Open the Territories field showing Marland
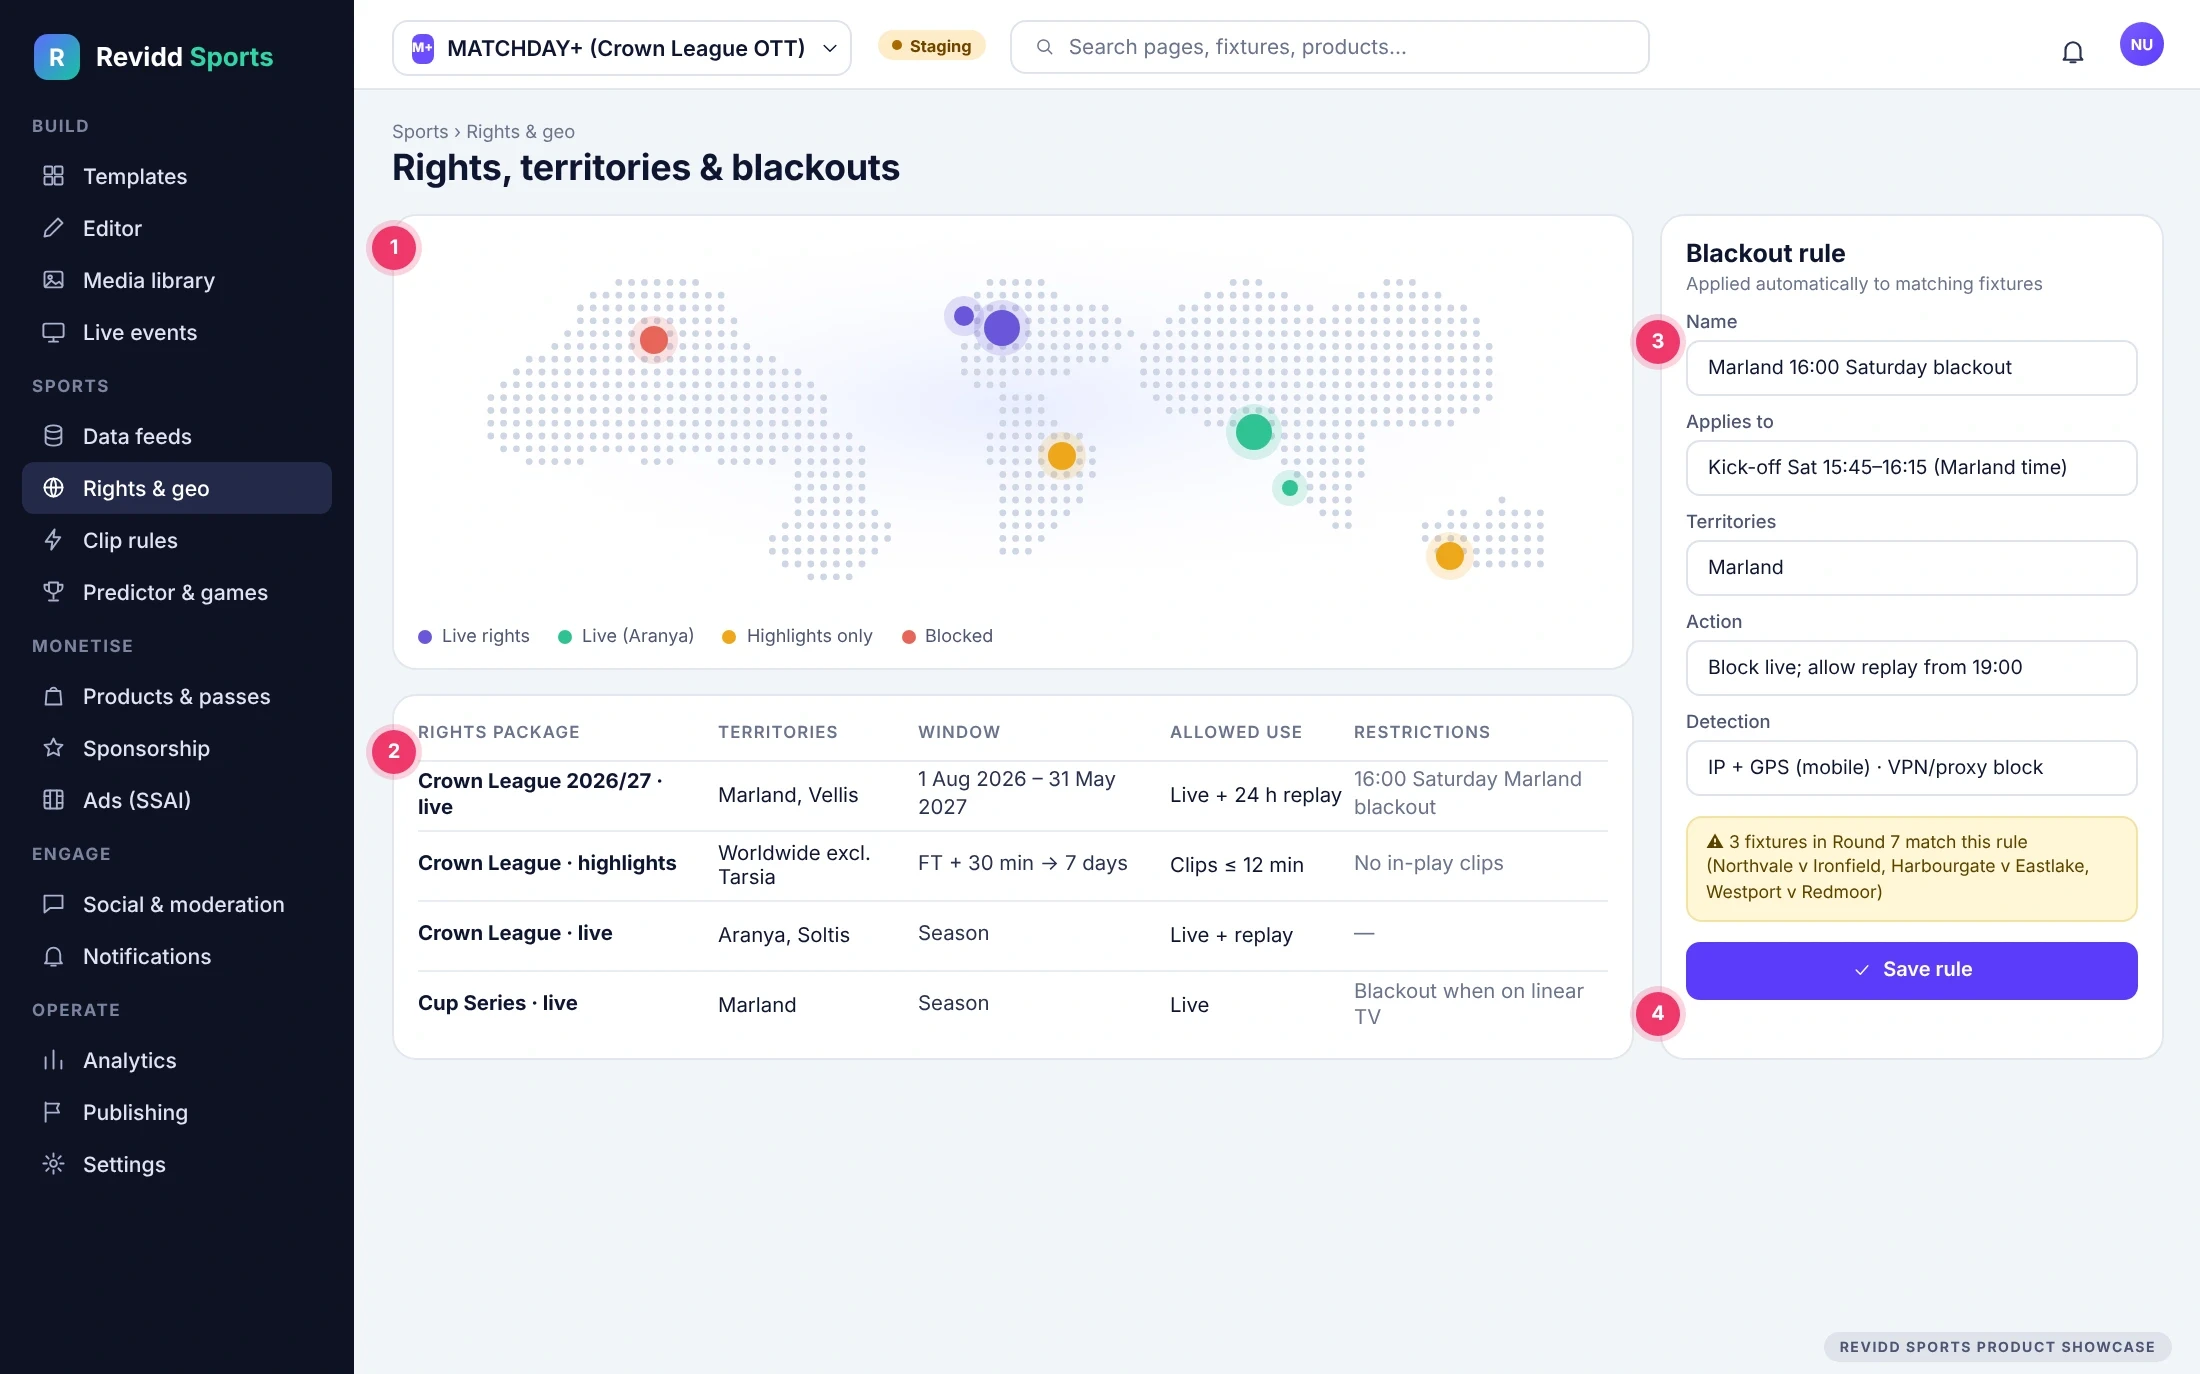The height and width of the screenshot is (1374, 2200). point(1911,568)
